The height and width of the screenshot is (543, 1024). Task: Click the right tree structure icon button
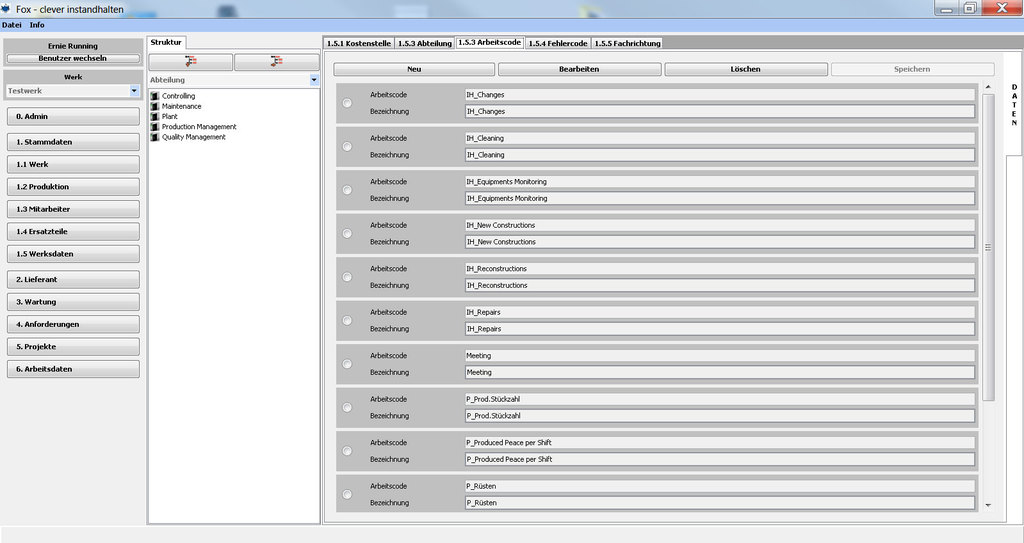pos(276,62)
